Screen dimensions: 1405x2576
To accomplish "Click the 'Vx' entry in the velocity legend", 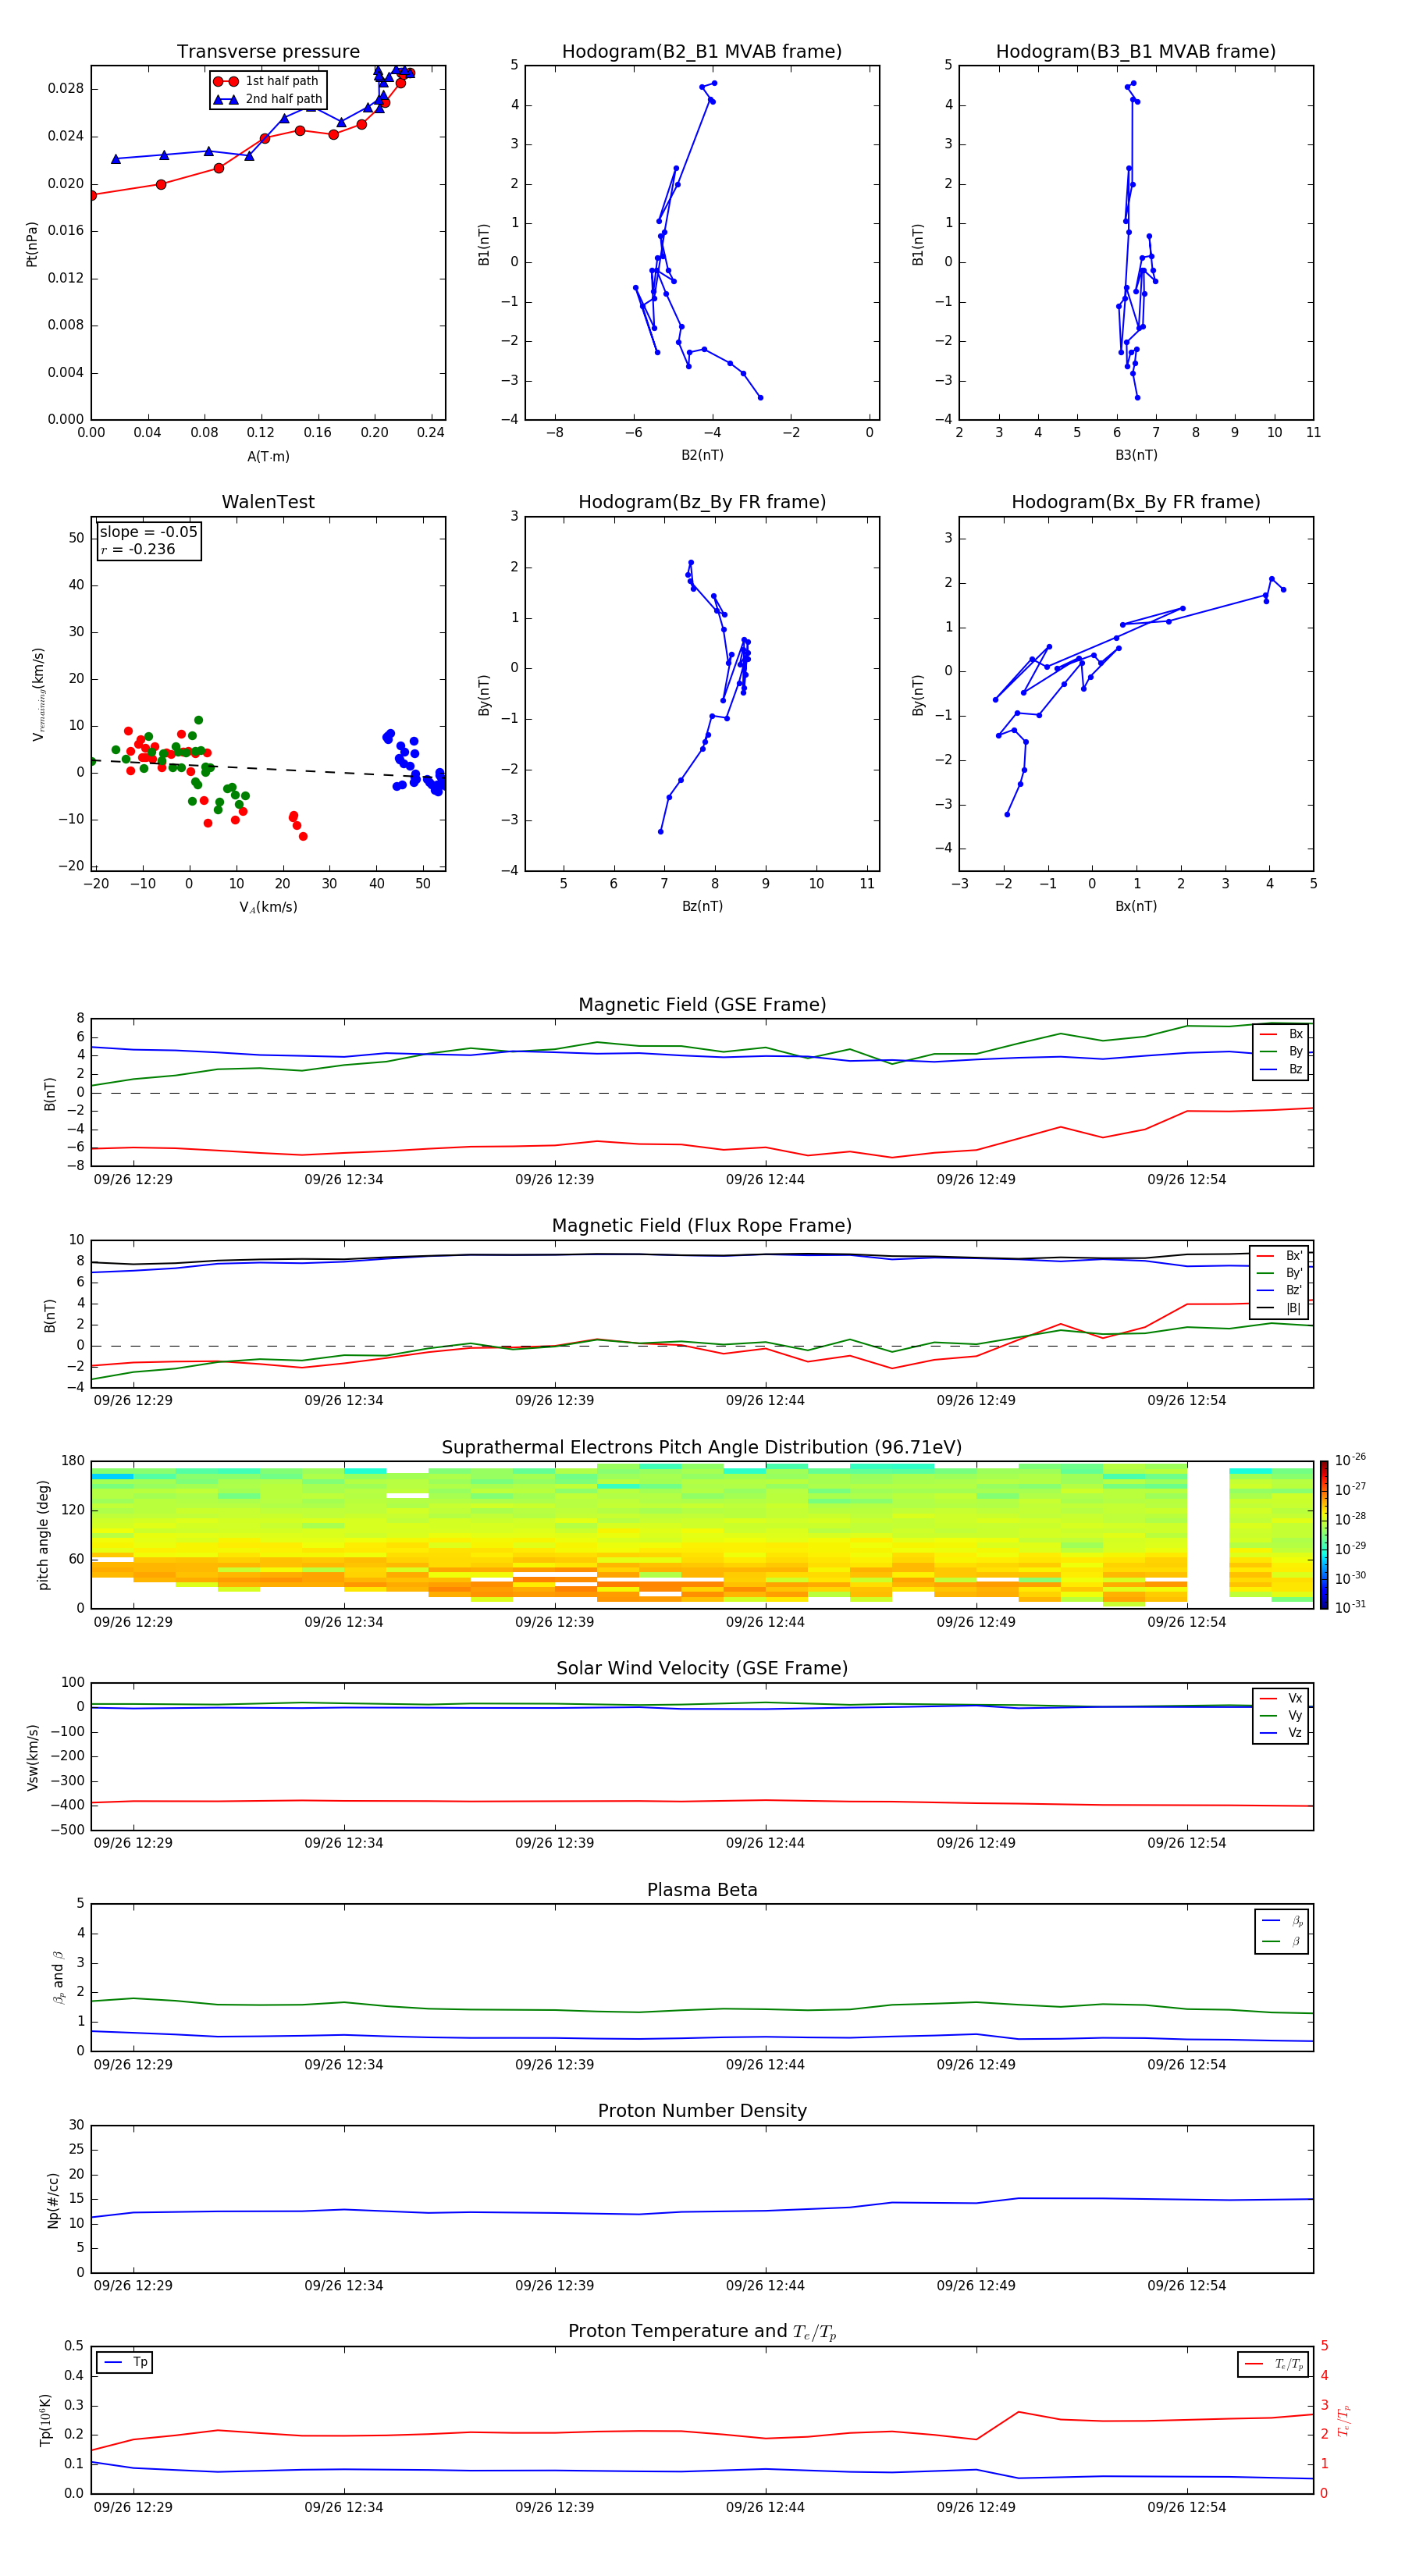I will tap(1281, 1698).
